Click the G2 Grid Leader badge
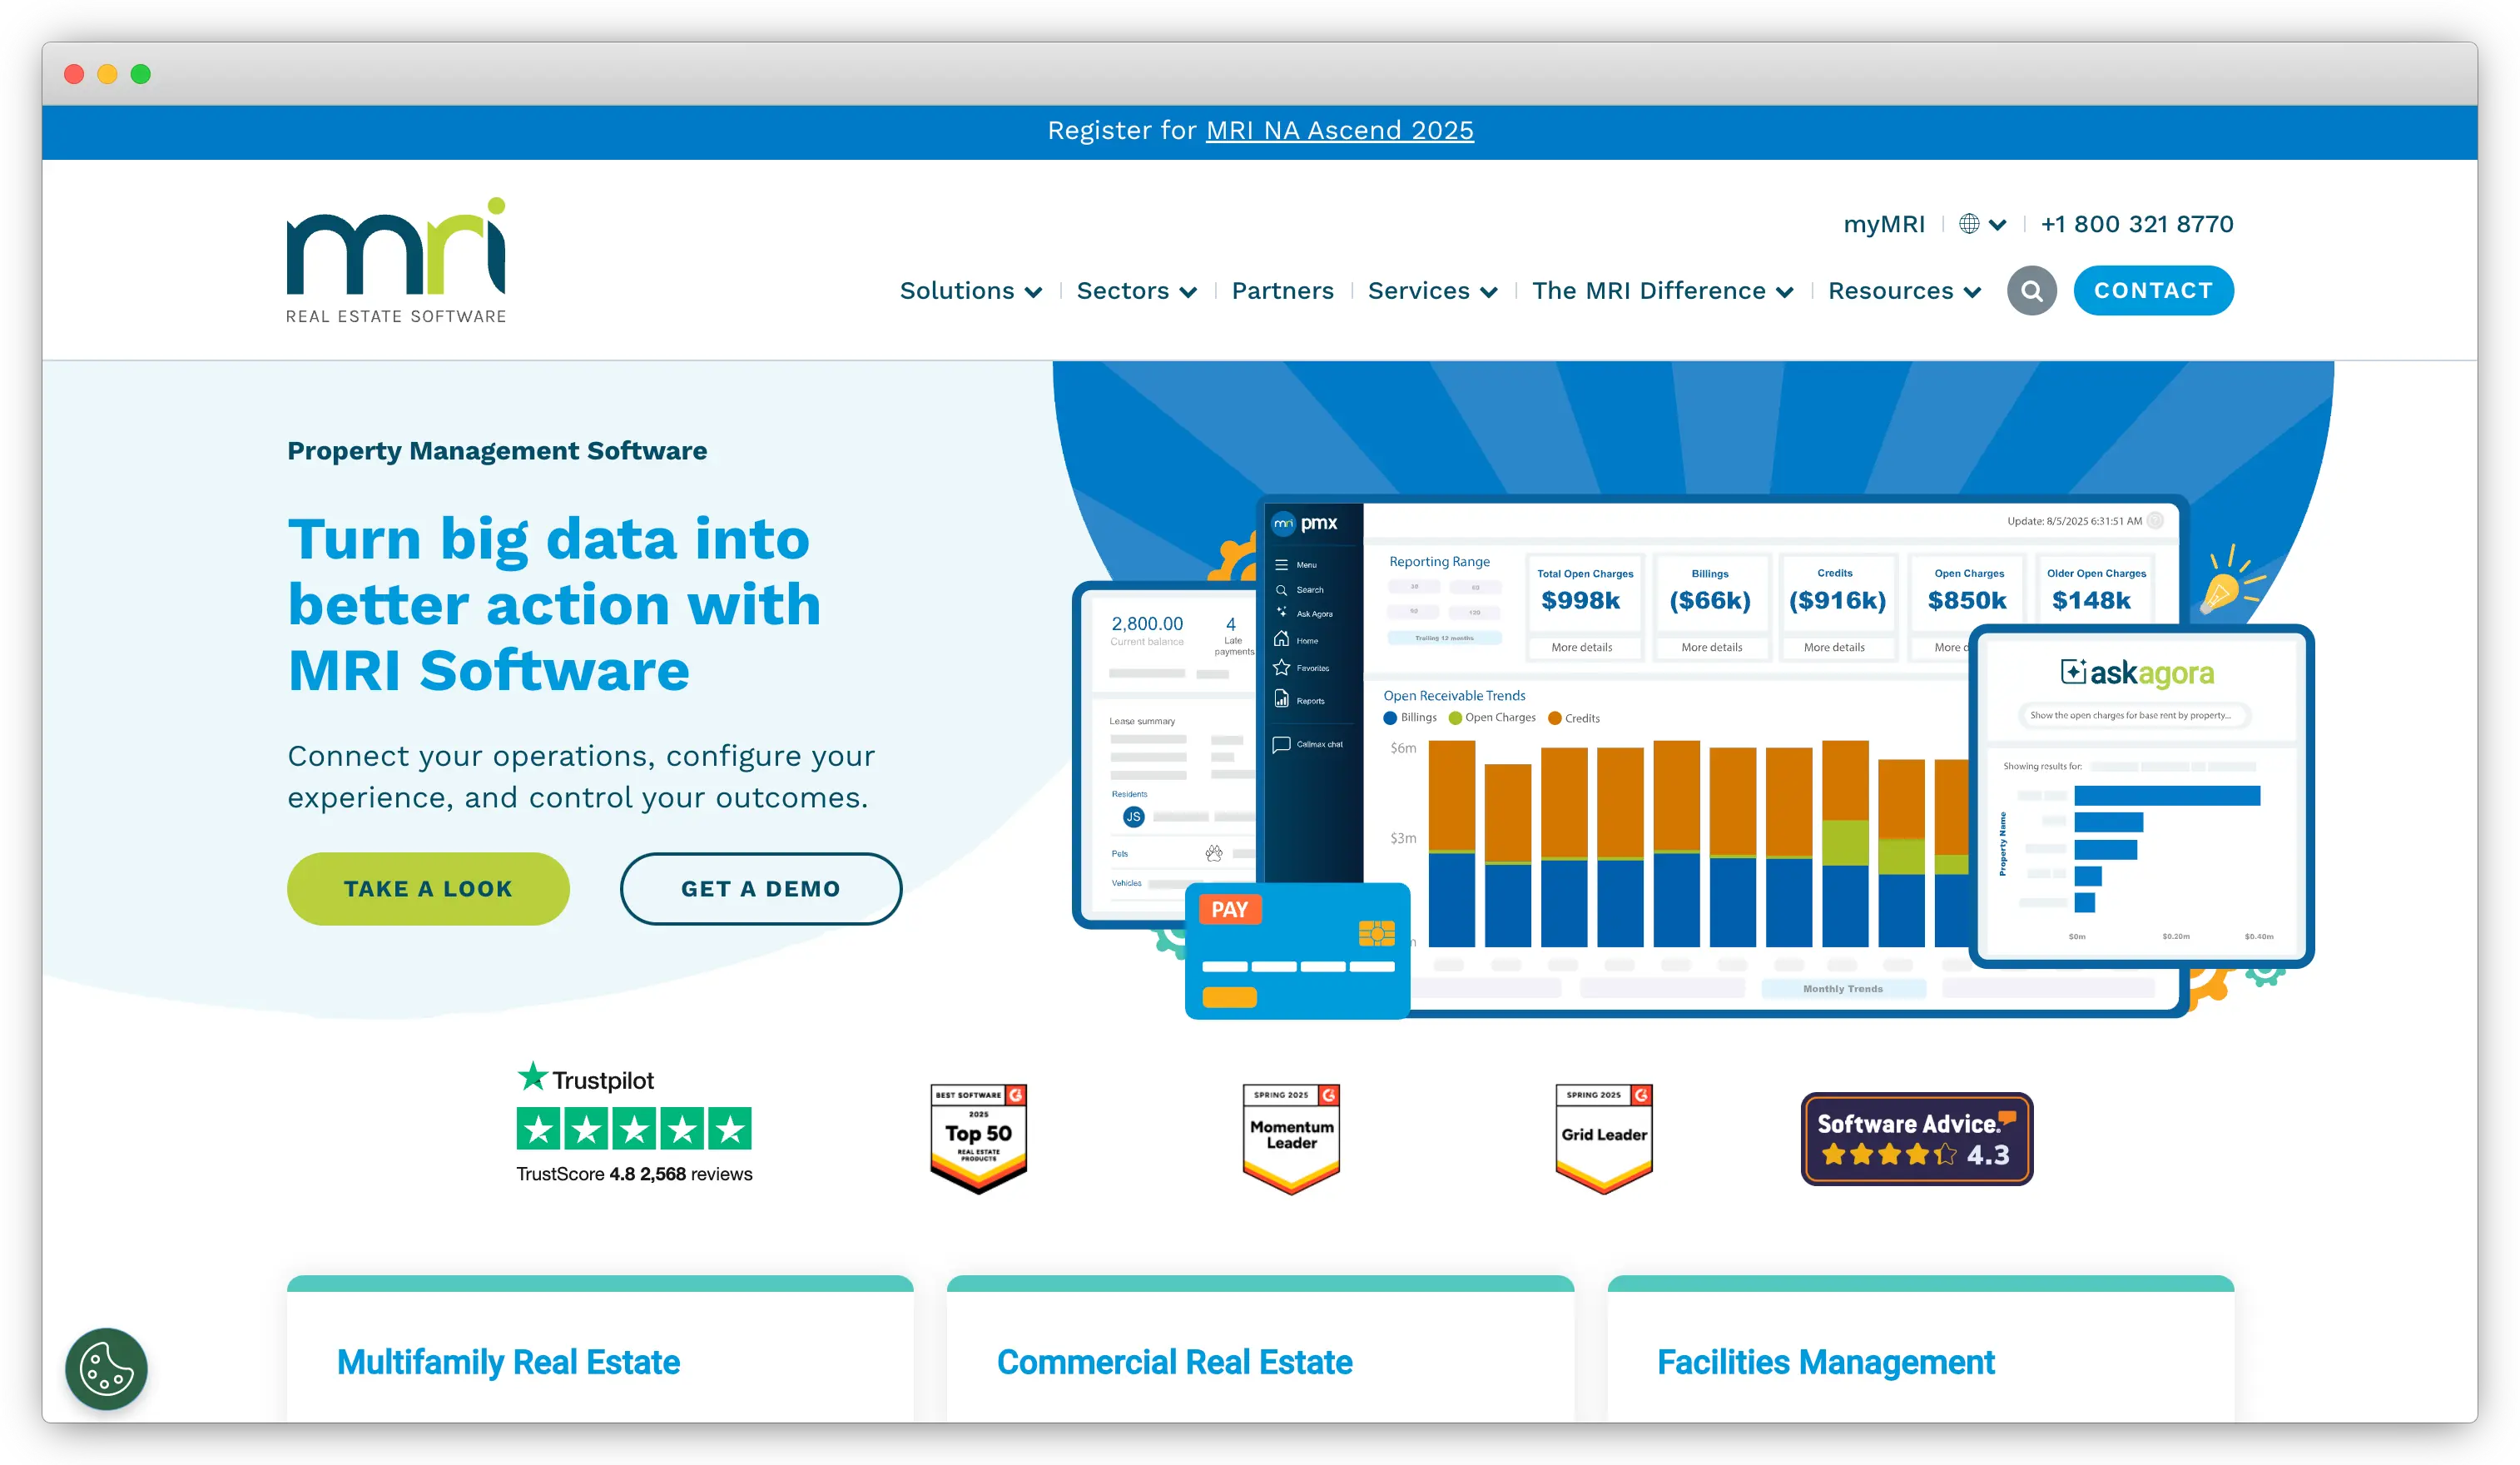The image size is (2520, 1465). tap(1604, 1138)
